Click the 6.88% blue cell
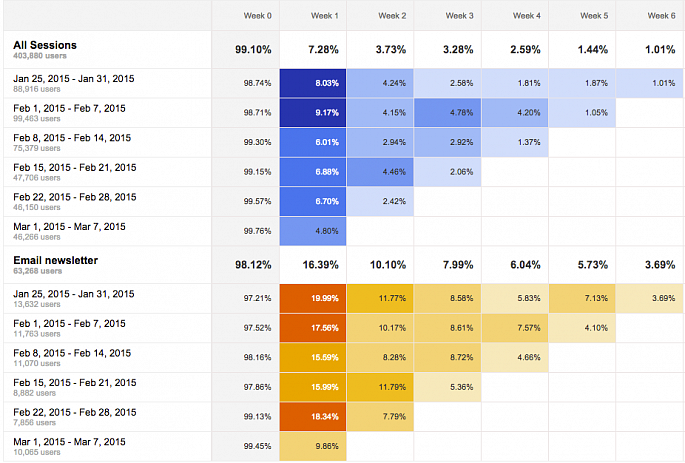Screen dimensions: 685x463 click(x=313, y=171)
